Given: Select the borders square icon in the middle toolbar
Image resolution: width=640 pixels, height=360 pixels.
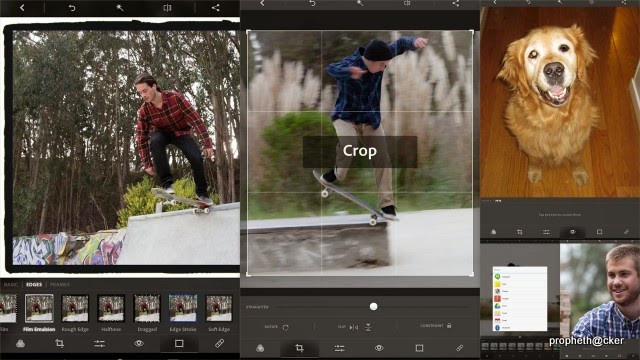Looking at the screenshot, I should (x=419, y=348).
